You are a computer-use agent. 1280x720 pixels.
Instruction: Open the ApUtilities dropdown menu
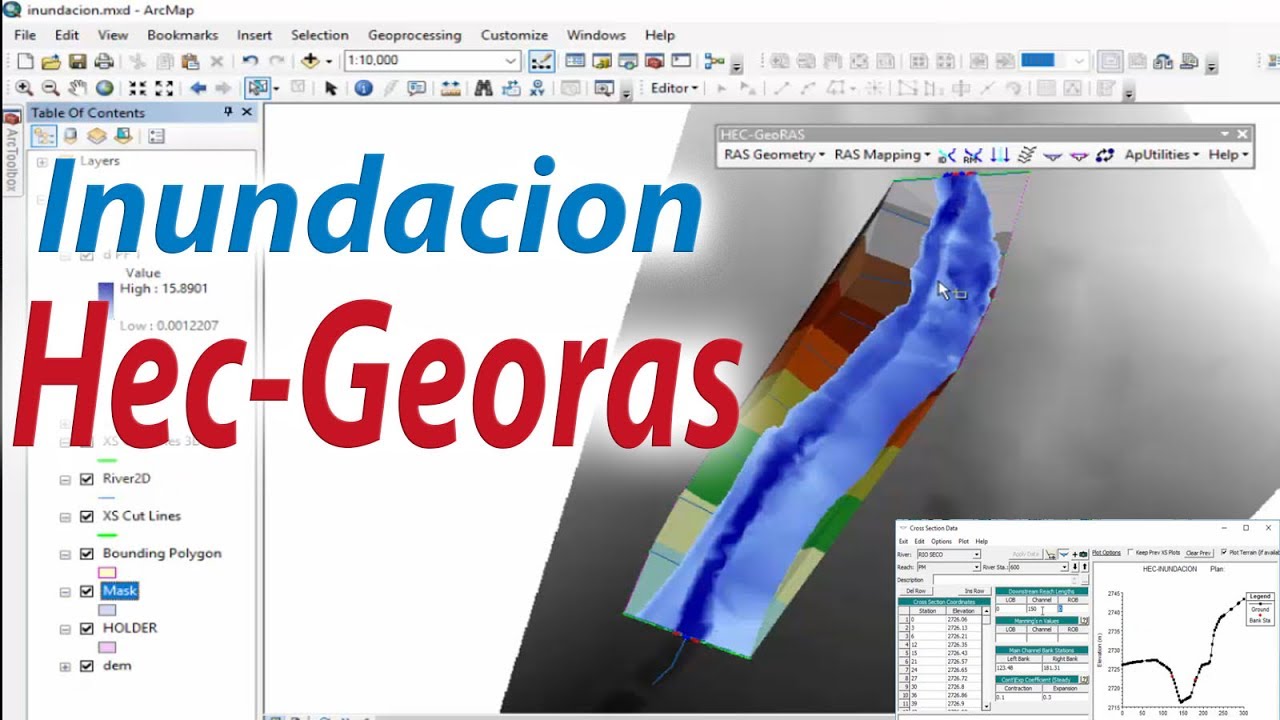click(1162, 155)
